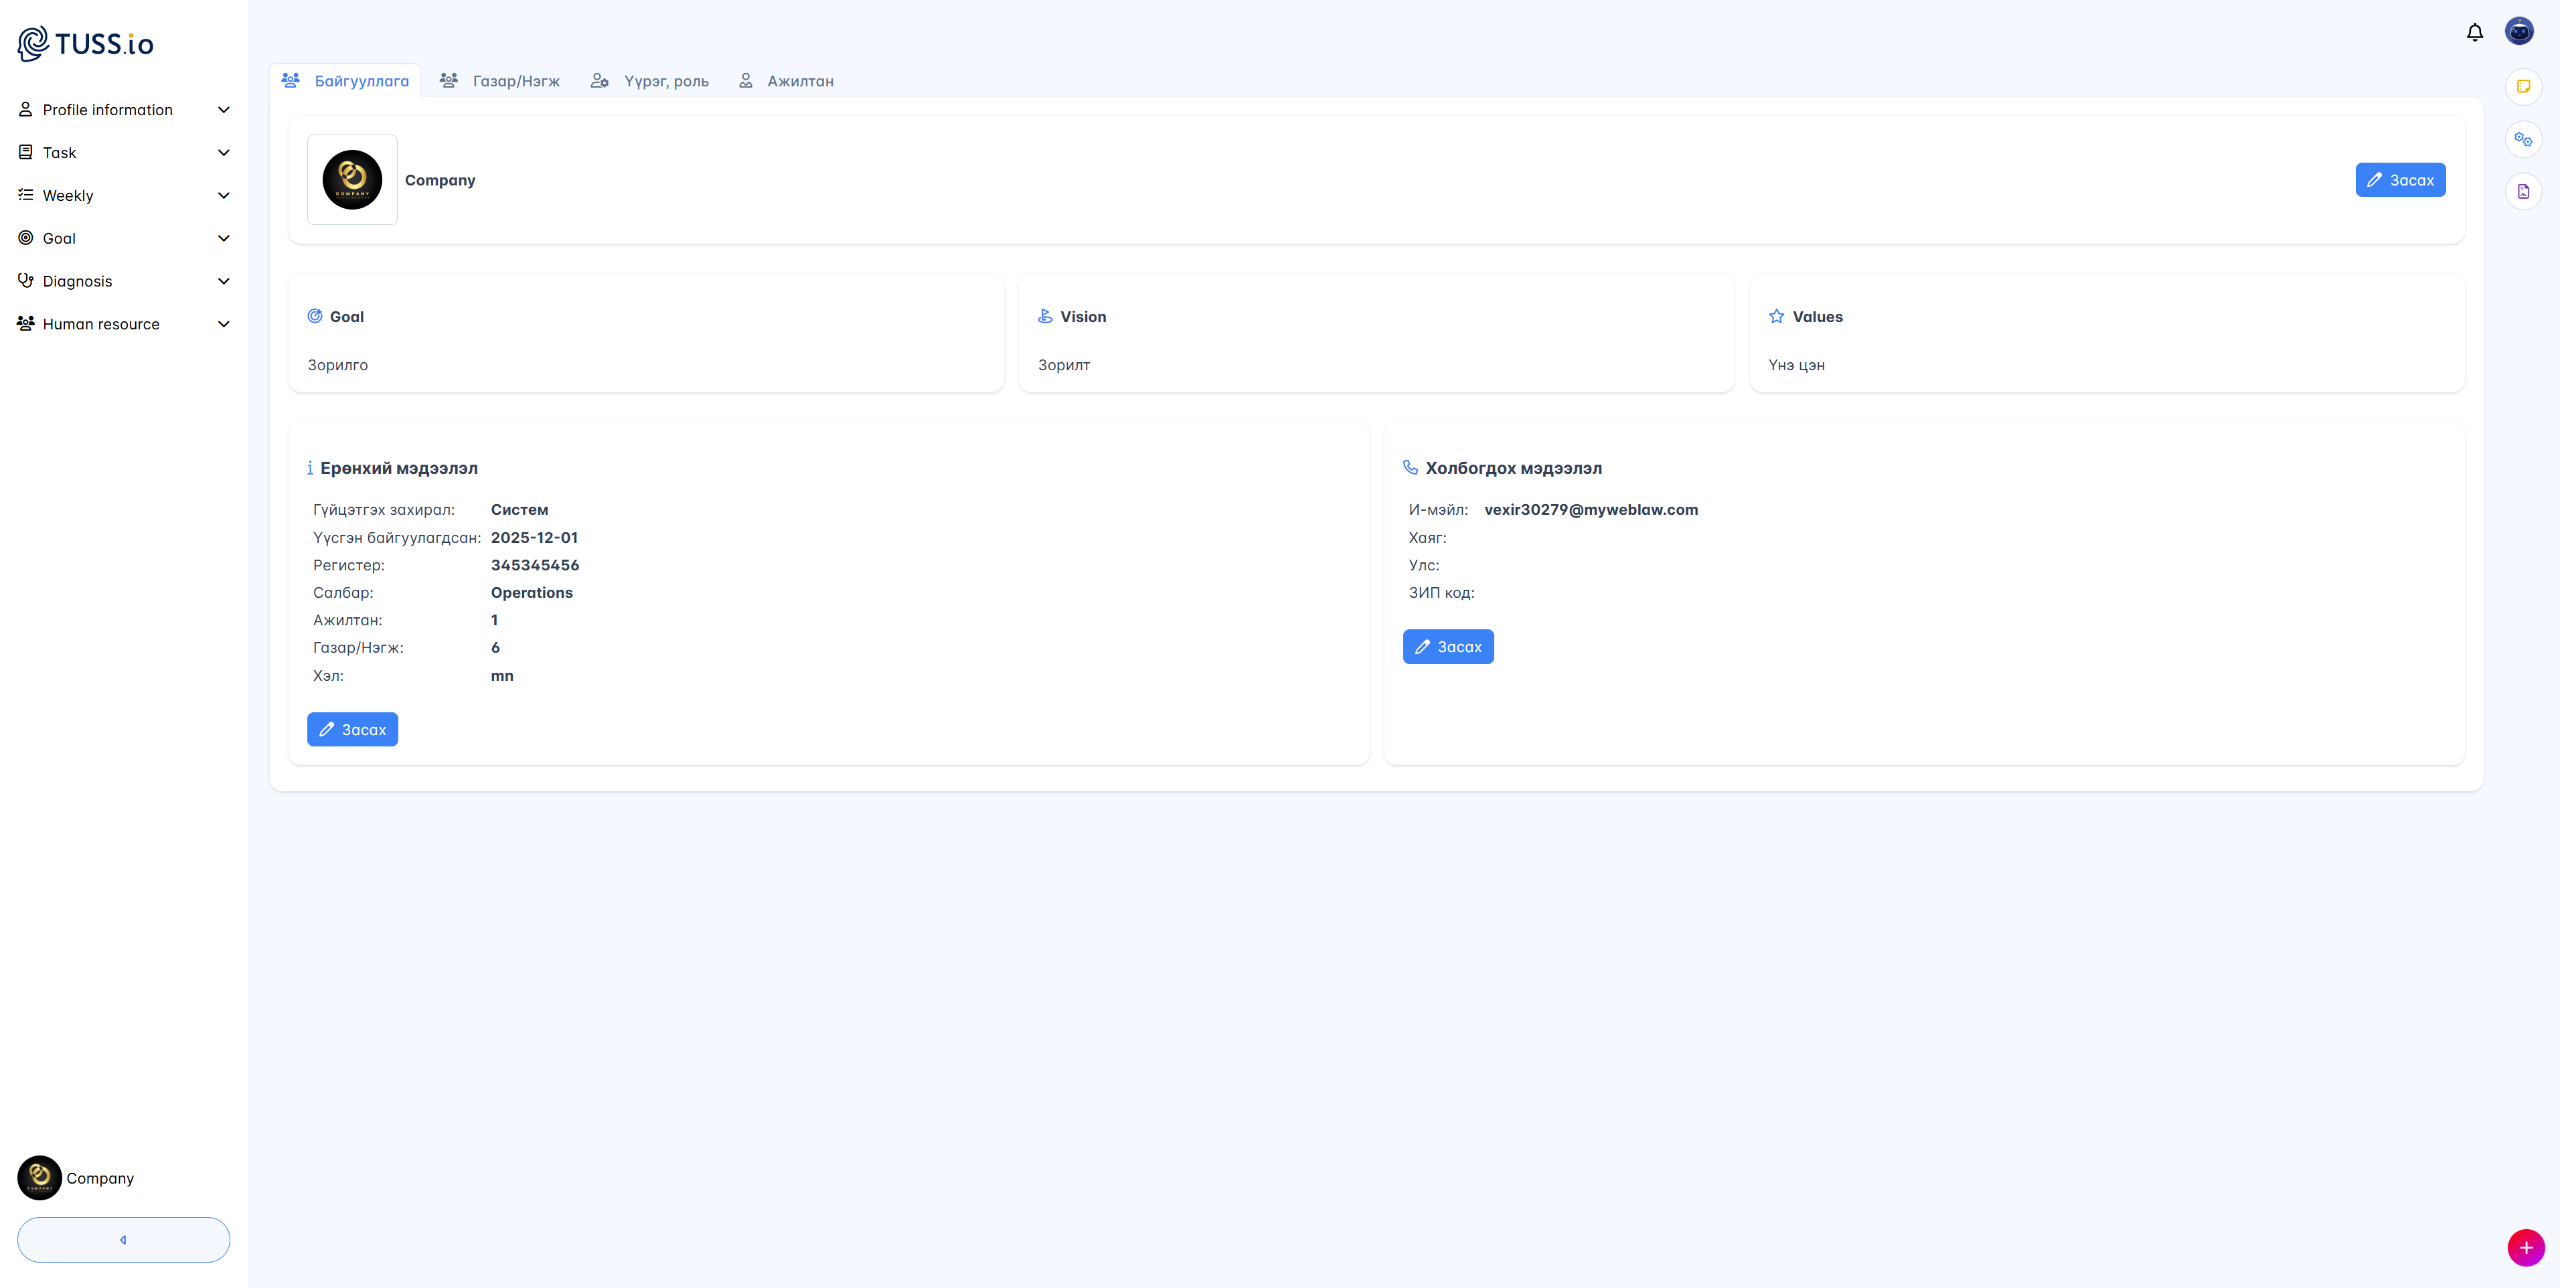Viewport: 2560px width, 1288px height.
Task: Switch to the Үүрэг, роль tab
Action: point(650,81)
